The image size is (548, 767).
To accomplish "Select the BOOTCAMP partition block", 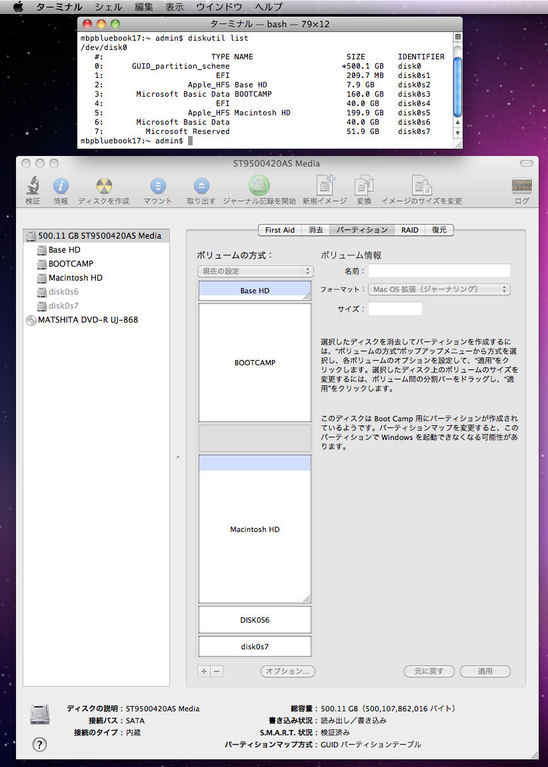I will click(x=255, y=362).
